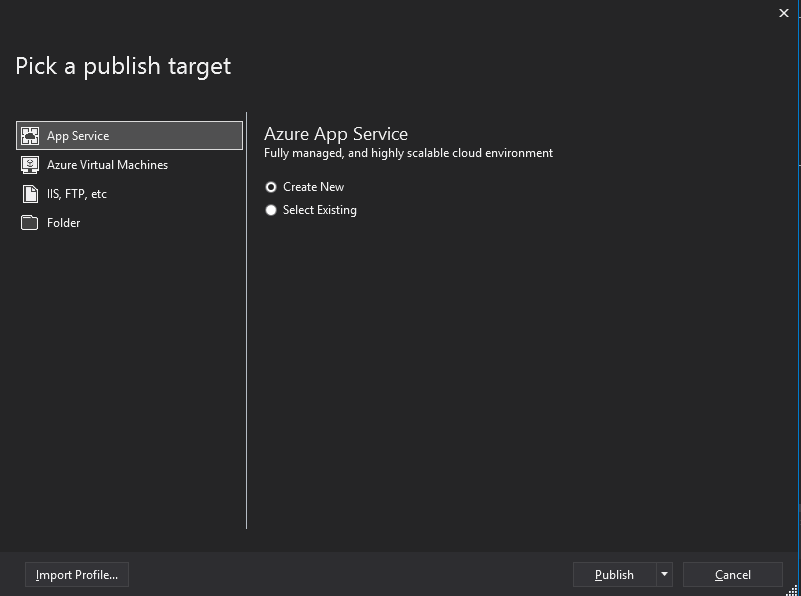This screenshot has height=596, width=801.
Task: Click the Folder icon in target list
Action: pos(30,223)
